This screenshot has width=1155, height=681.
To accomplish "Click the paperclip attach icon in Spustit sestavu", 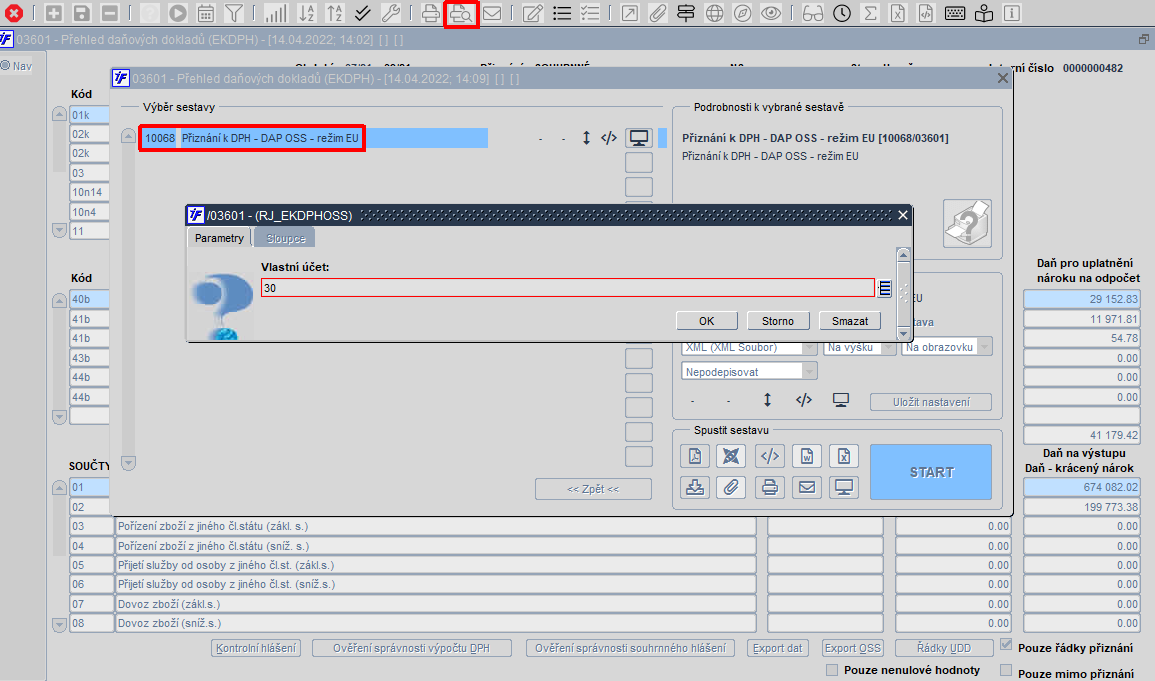I will pos(731,487).
